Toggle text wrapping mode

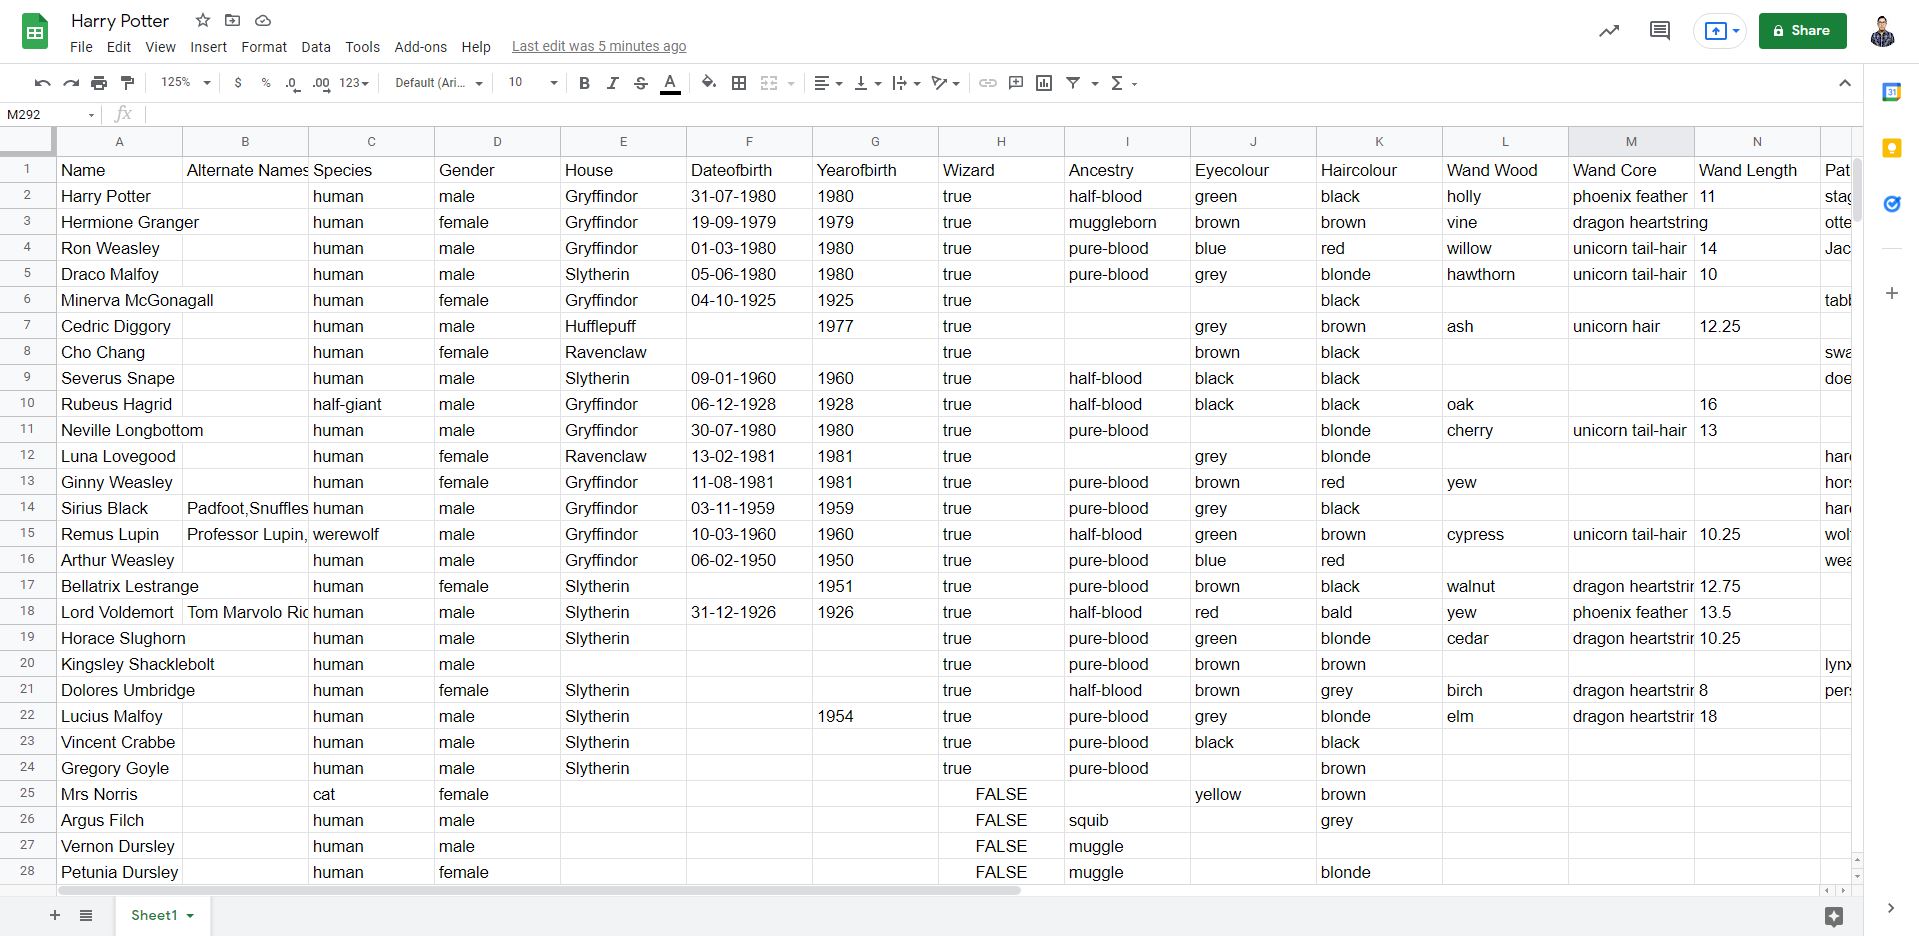[x=899, y=83]
